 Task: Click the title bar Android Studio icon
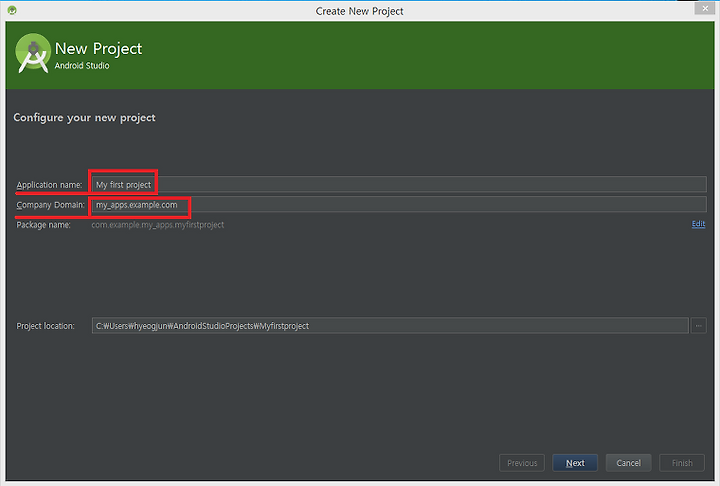(12, 10)
